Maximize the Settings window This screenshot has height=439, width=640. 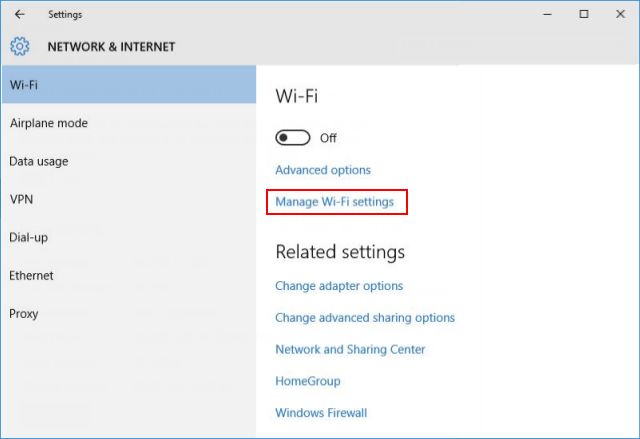click(x=584, y=15)
